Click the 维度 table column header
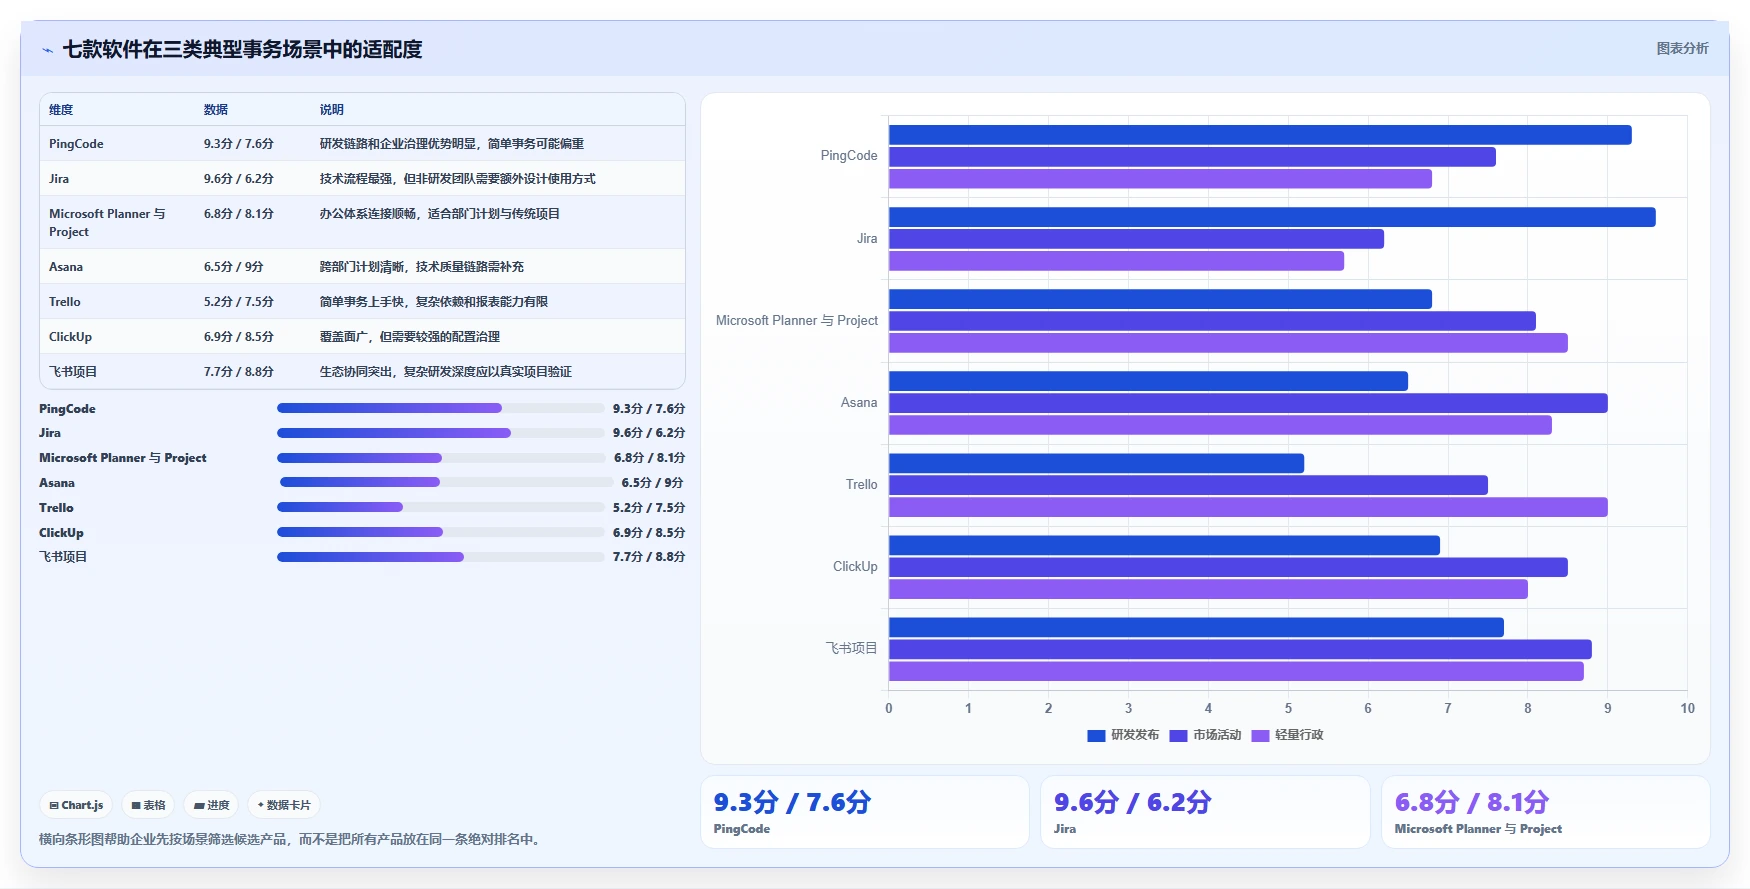The width and height of the screenshot is (1750, 889). click(61, 110)
